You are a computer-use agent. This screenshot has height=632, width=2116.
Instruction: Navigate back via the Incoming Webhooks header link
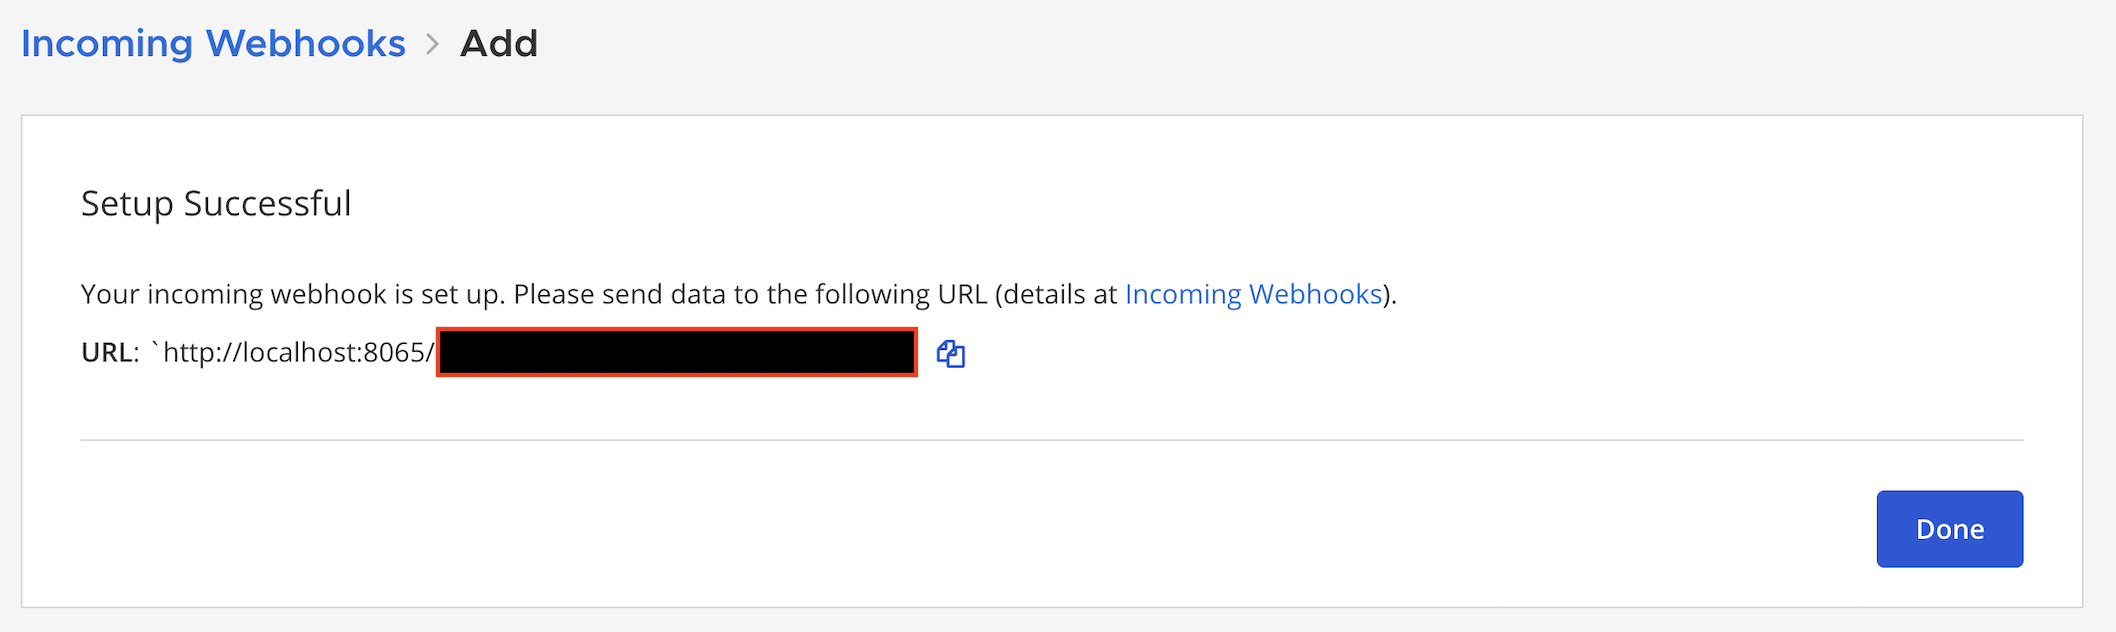[x=213, y=44]
